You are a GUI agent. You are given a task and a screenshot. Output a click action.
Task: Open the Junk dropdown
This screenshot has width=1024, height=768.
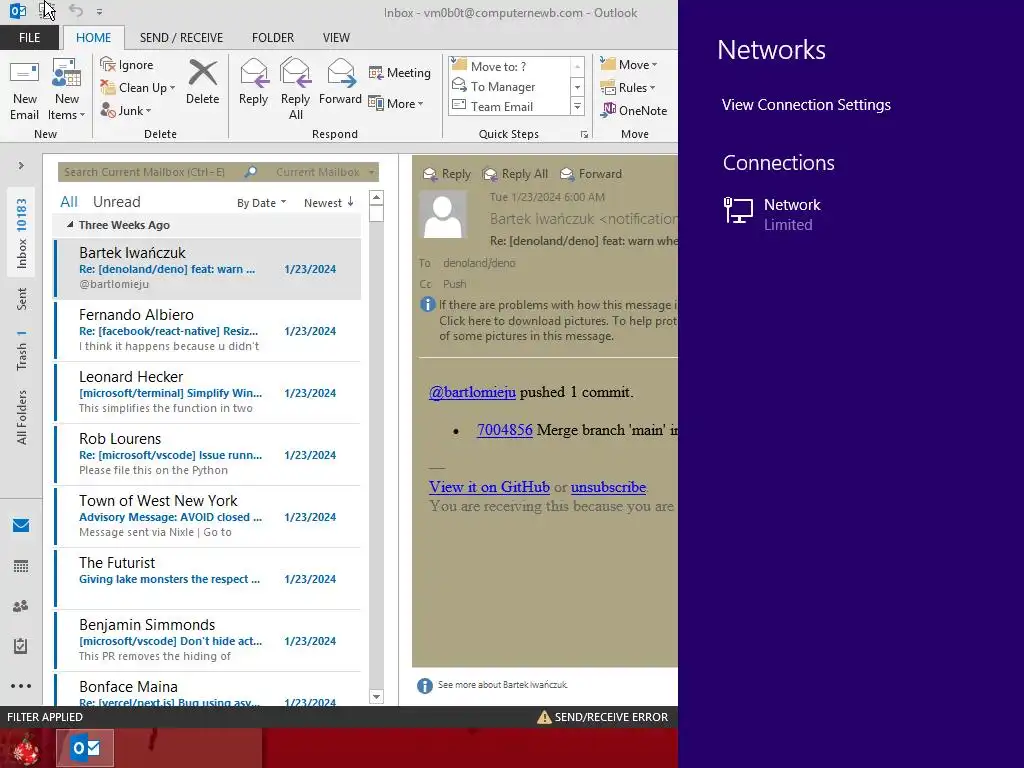click(x=126, y=110)
